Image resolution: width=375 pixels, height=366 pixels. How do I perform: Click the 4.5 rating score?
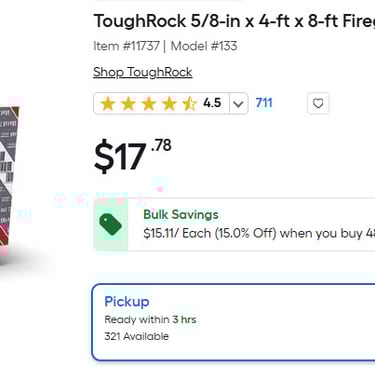tap(212, 103)
